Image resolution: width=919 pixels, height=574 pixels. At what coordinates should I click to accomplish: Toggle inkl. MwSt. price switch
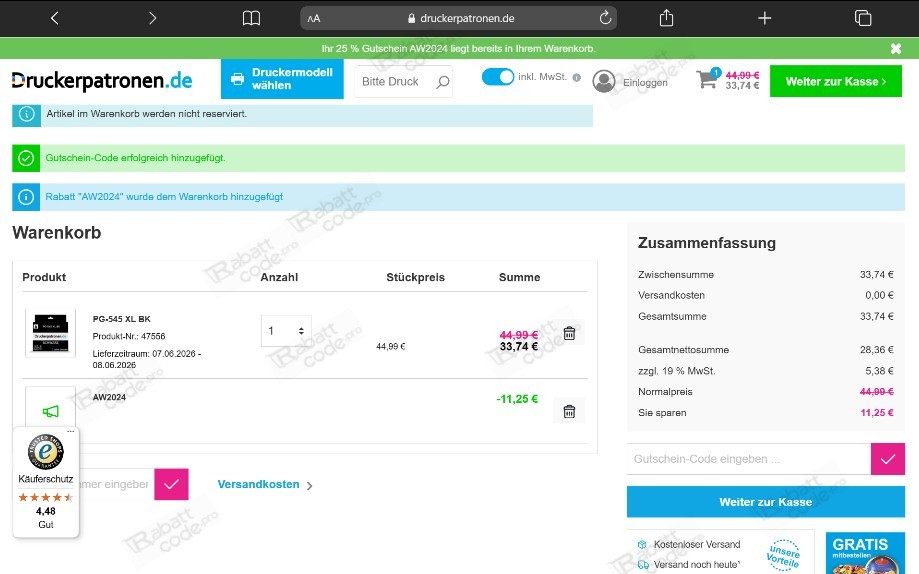pos(498,77)
